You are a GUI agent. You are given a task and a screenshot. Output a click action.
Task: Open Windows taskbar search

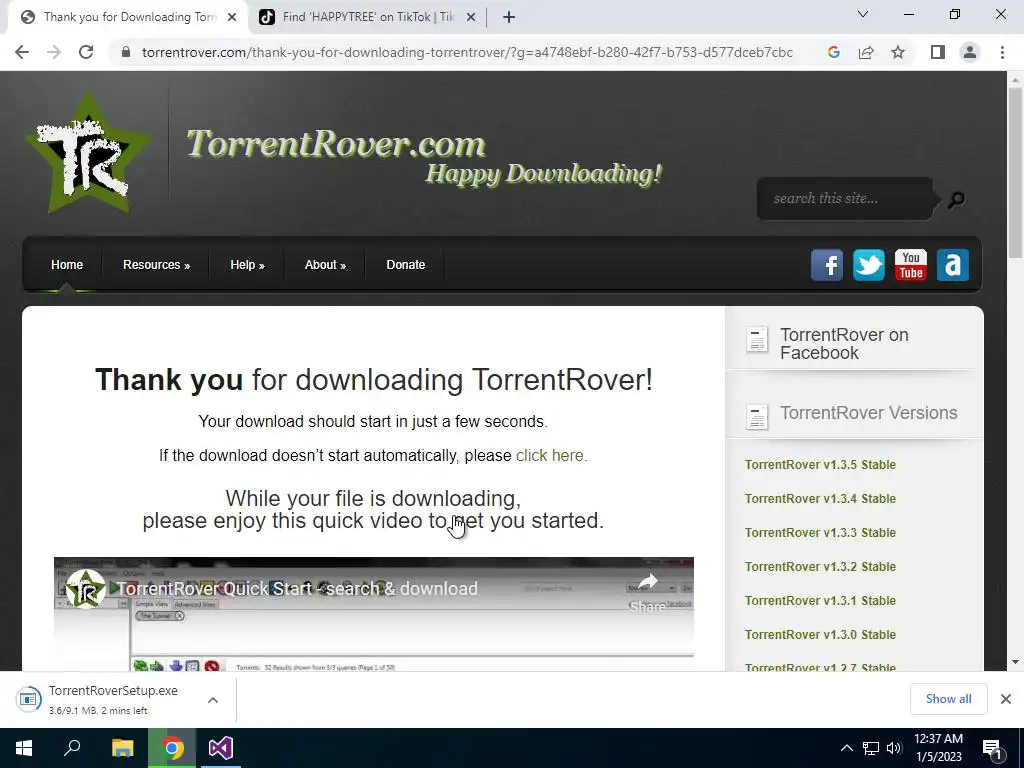coord(72,748)
